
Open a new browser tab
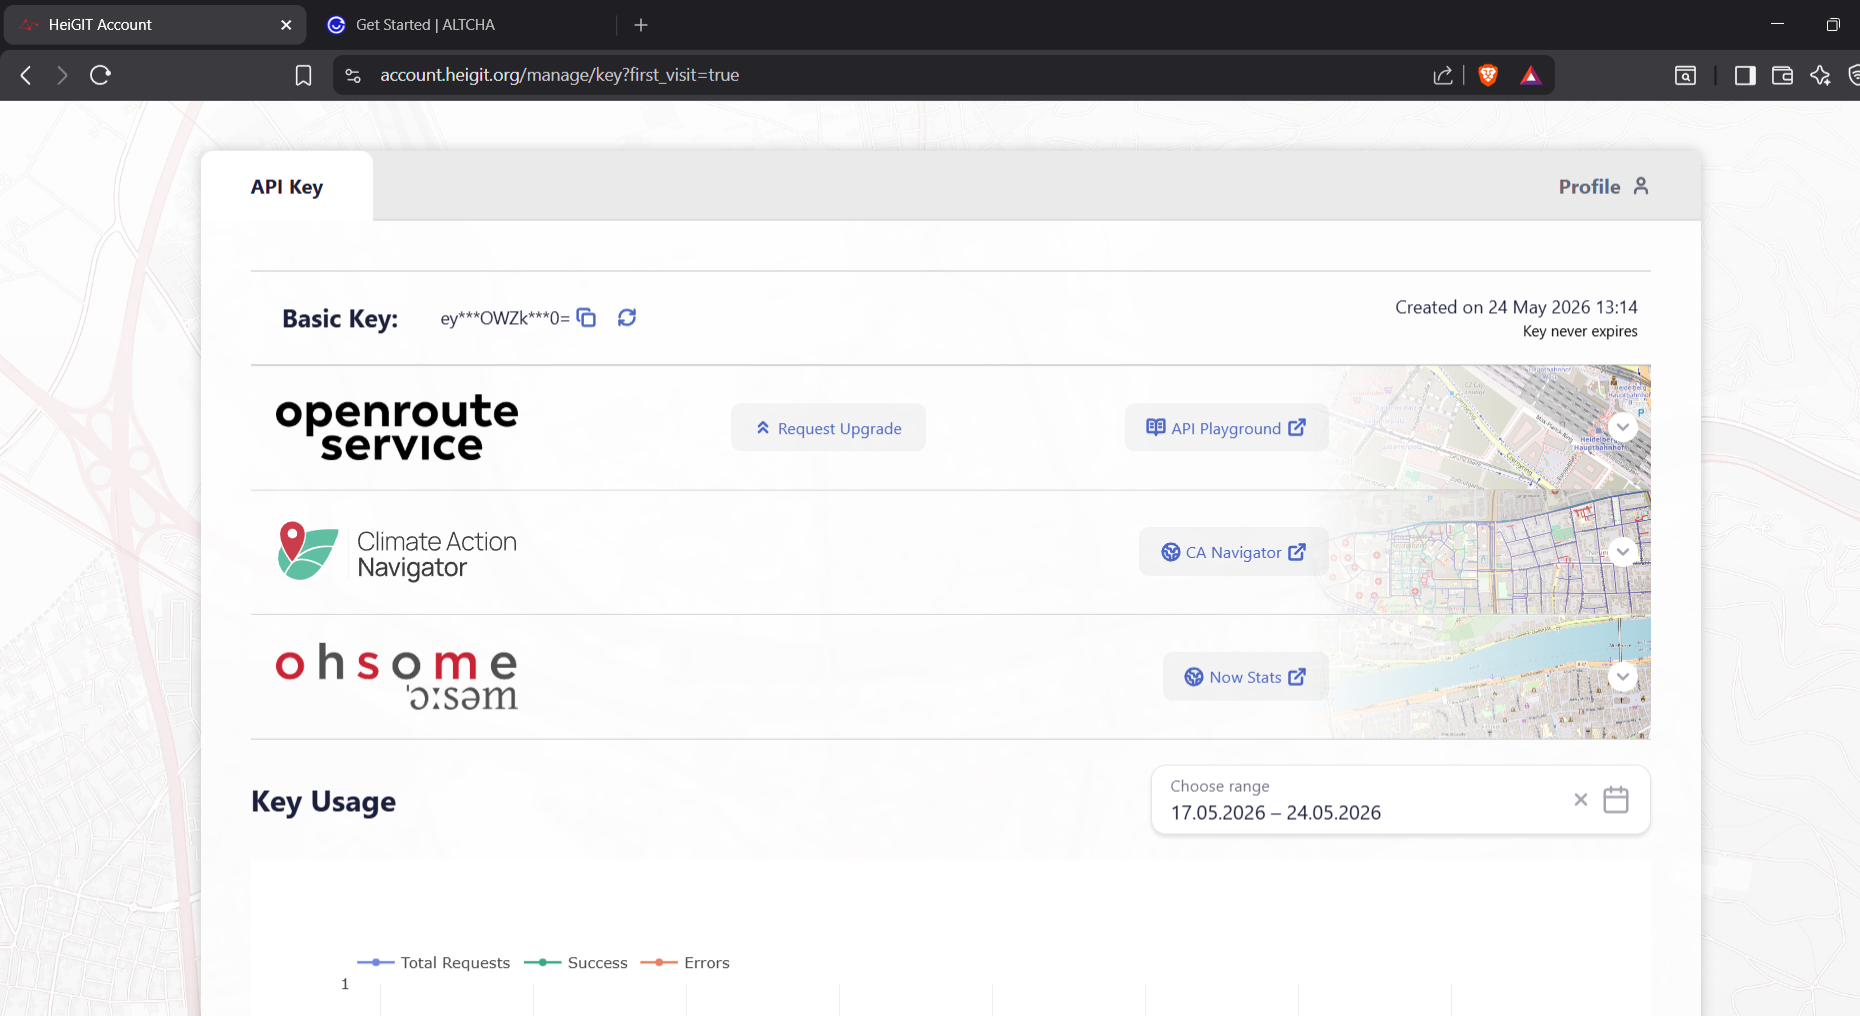(x=641, y=25)
